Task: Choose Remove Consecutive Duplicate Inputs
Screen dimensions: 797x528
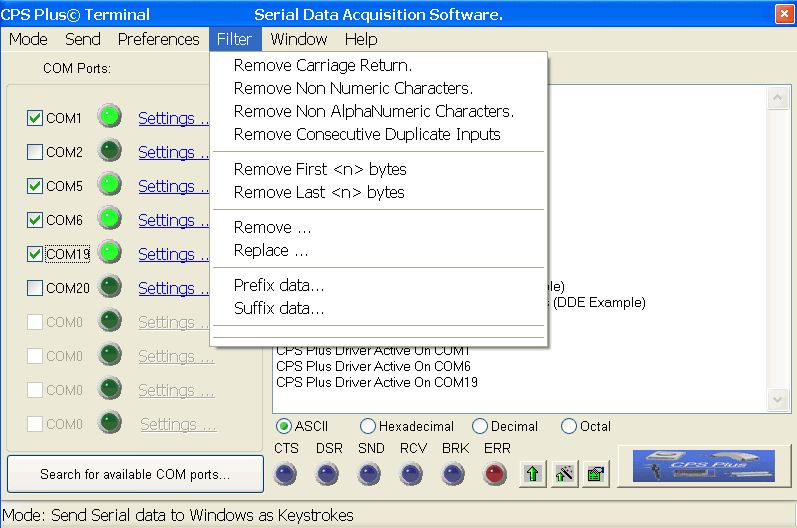Action: pos(379,134)
